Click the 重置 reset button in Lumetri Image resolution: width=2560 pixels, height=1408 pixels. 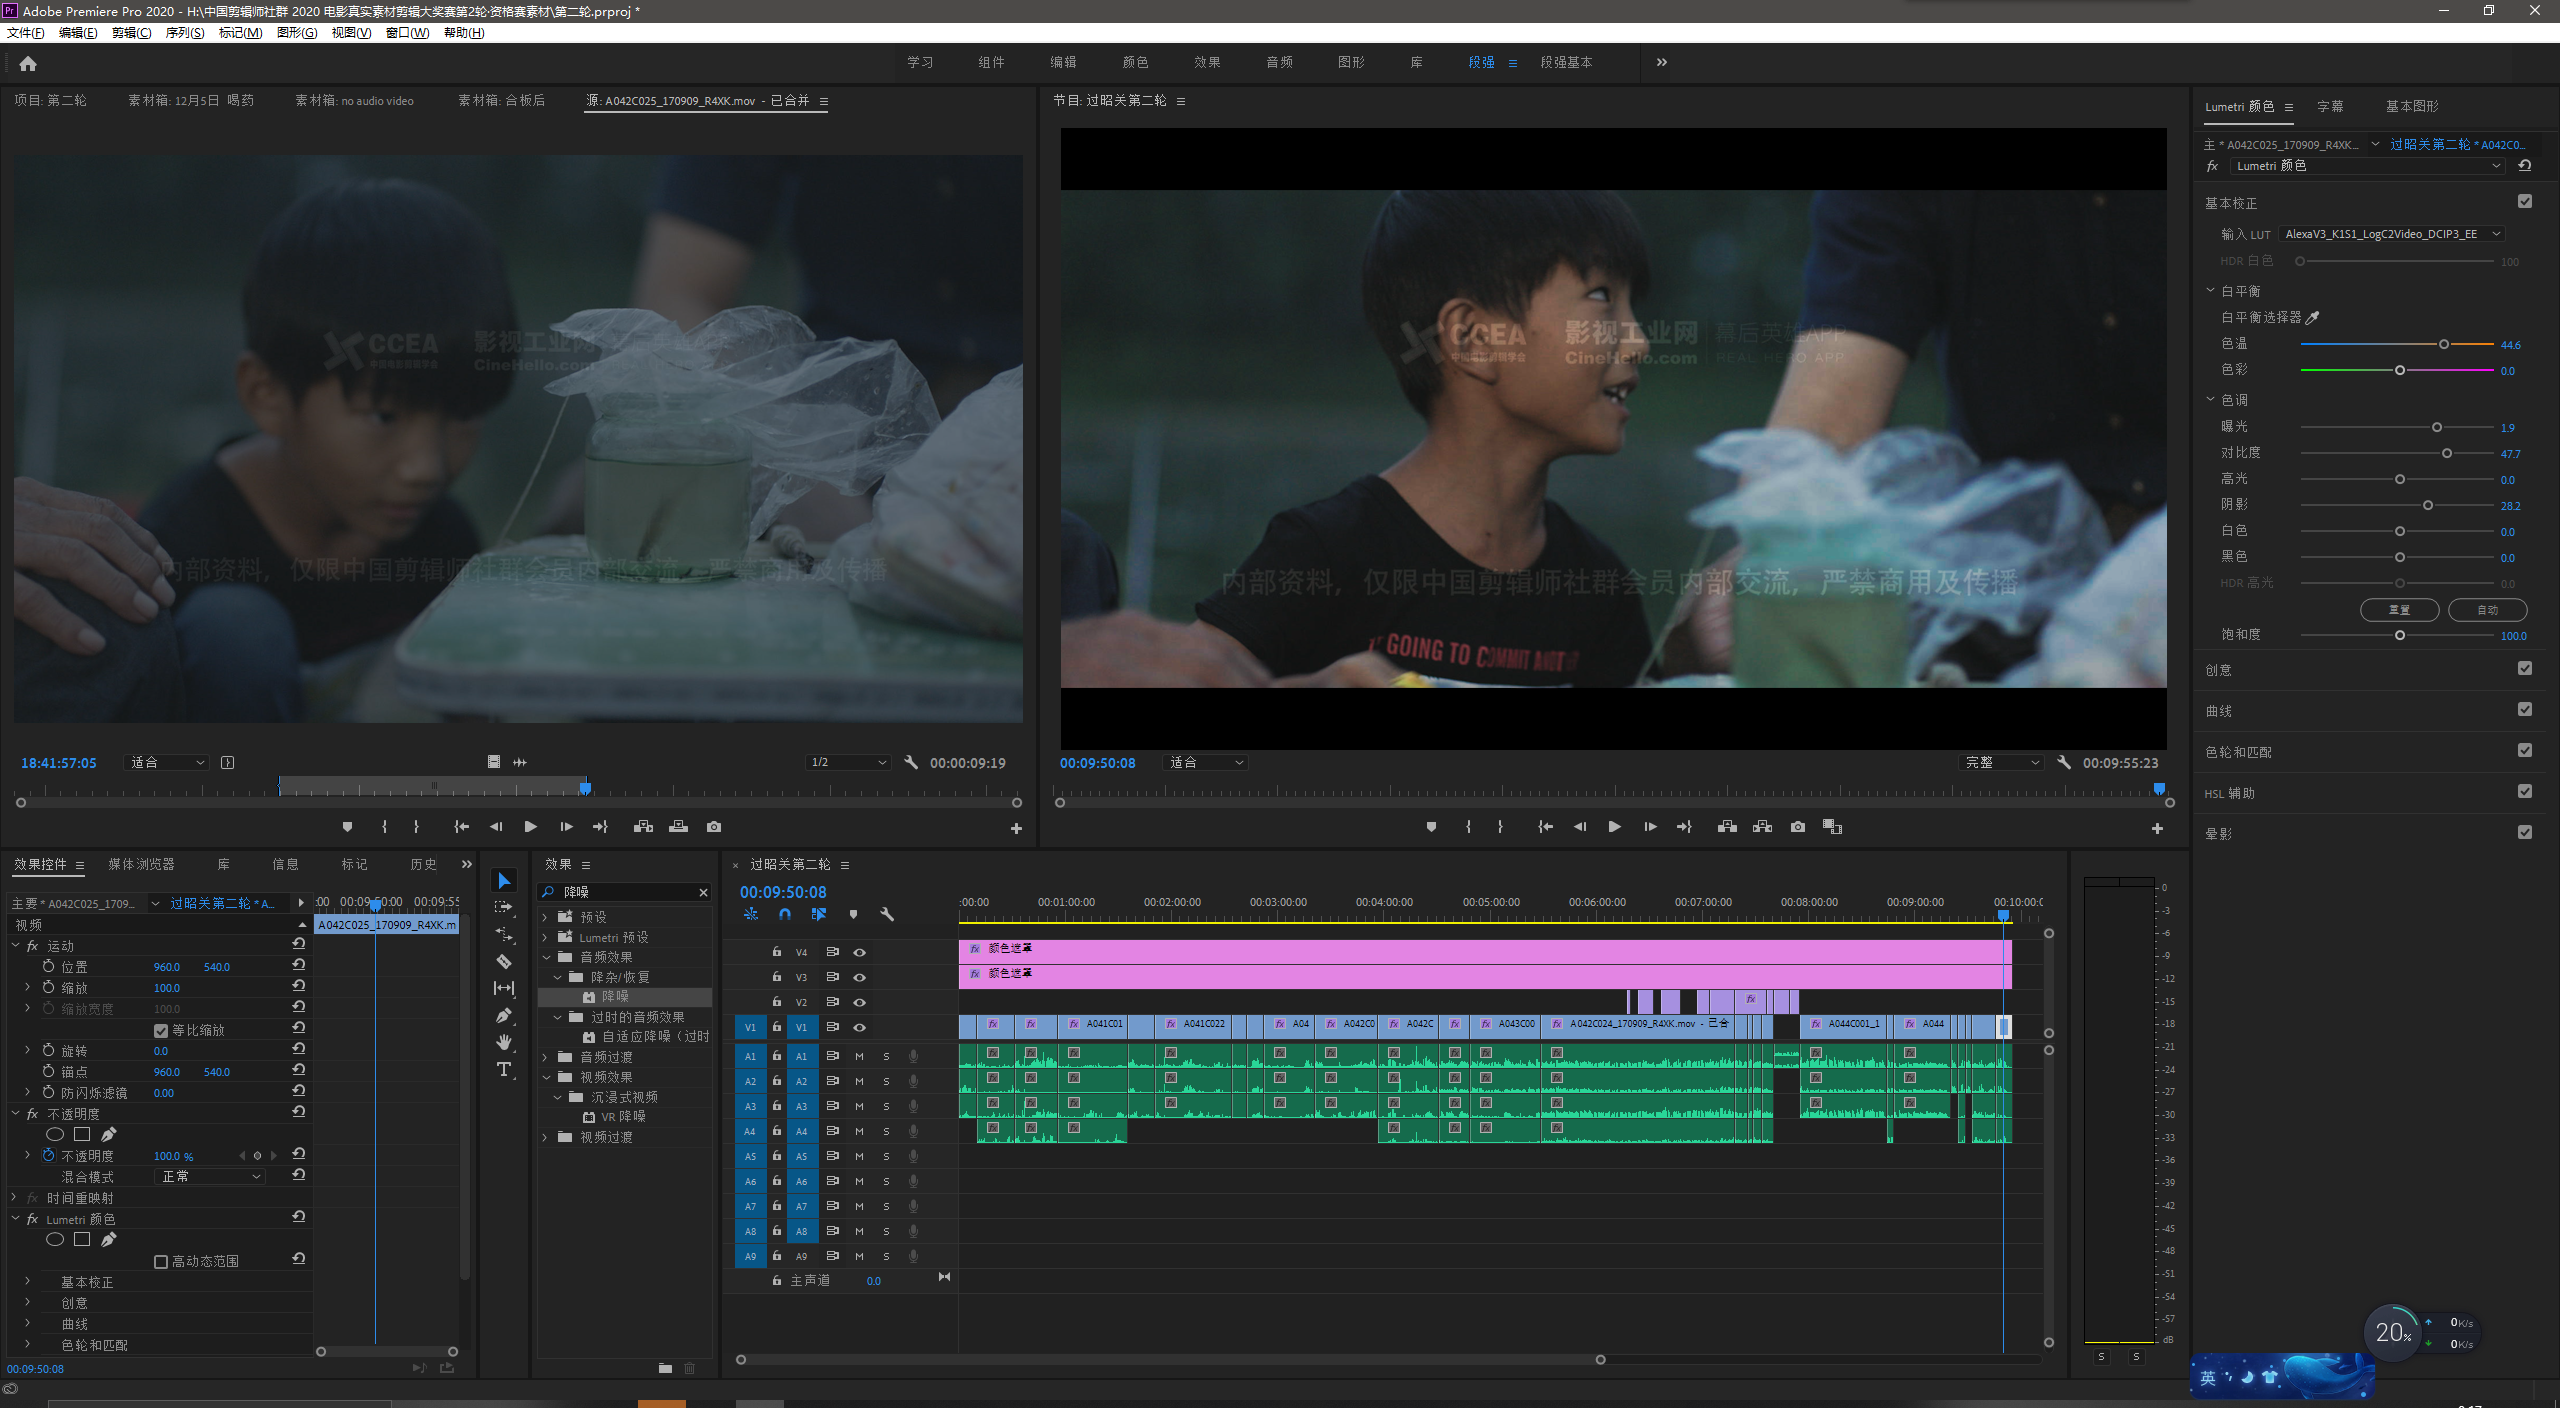2399,609
